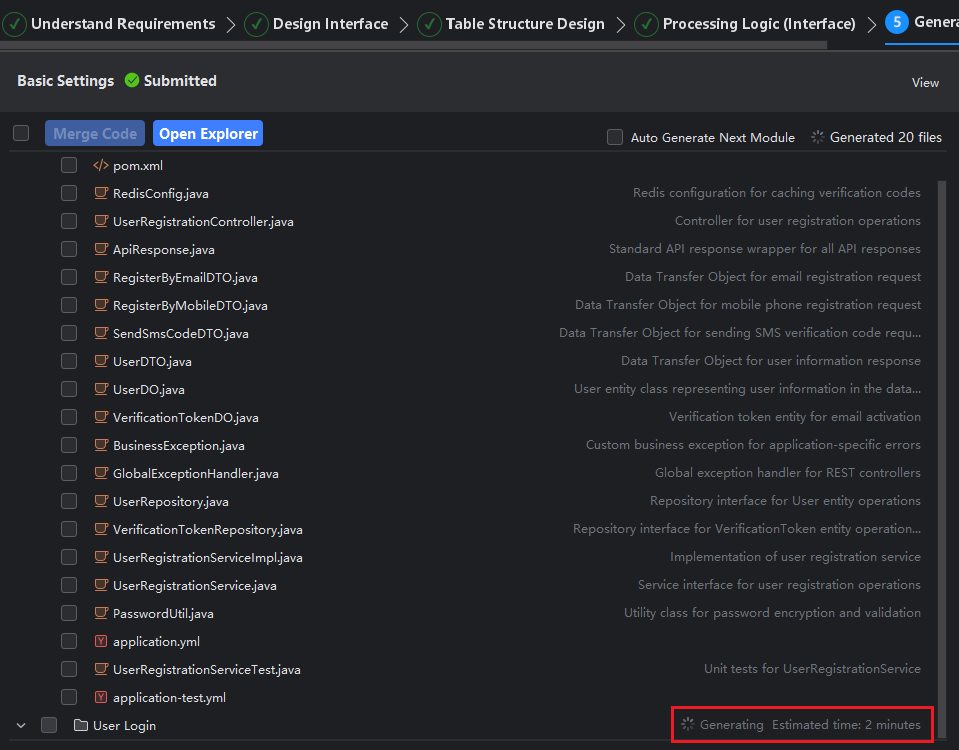Check the box beside UserRegistrationController.java
The width and height of the screenshot is (959, 750).
[x=69, y=222]
